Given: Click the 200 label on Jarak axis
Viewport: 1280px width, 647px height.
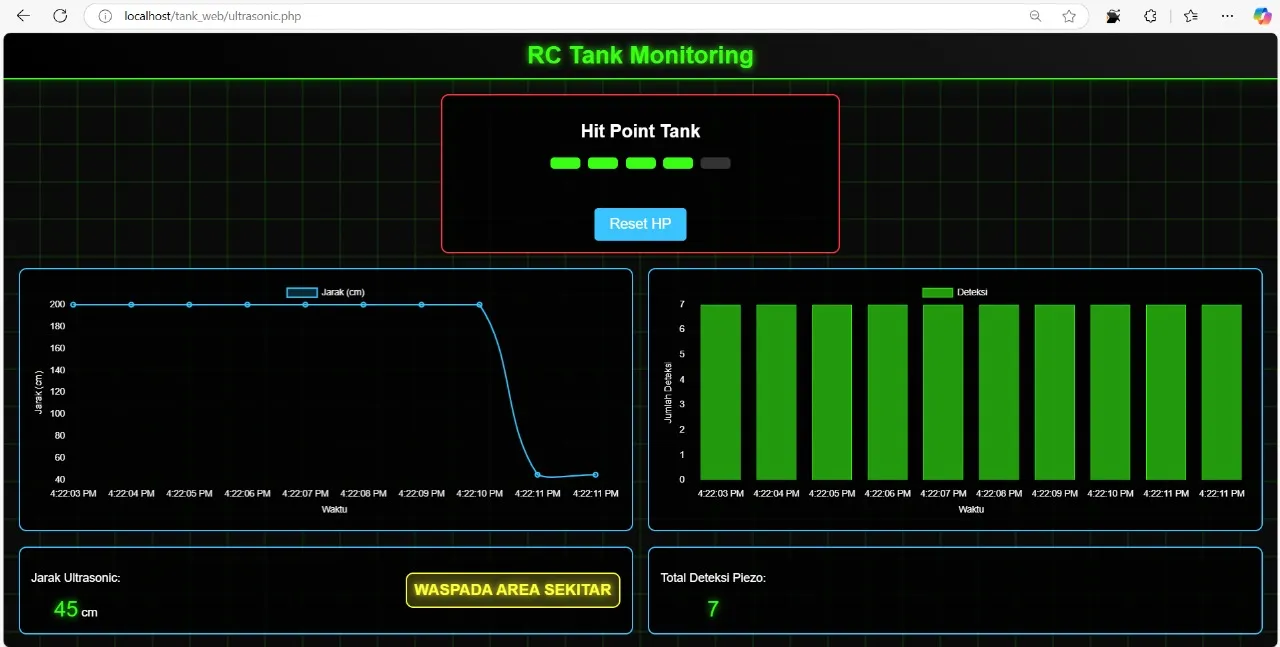Looking at the screenshot, I should 57,304.
